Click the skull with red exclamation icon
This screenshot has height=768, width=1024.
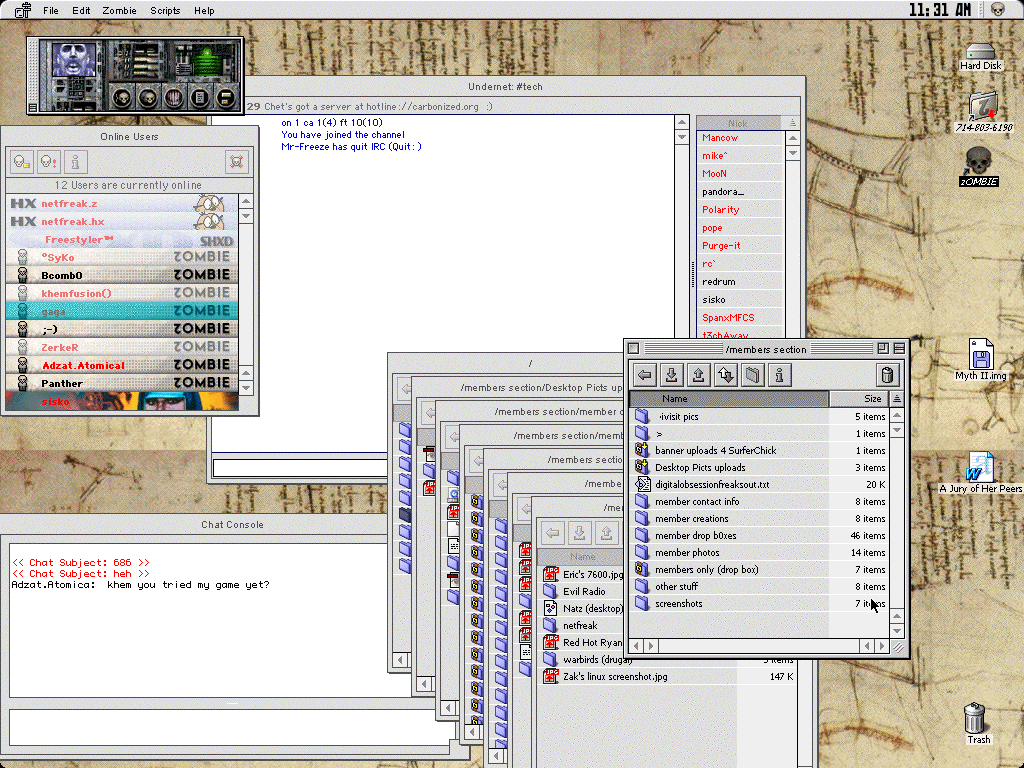pos(48,161)
